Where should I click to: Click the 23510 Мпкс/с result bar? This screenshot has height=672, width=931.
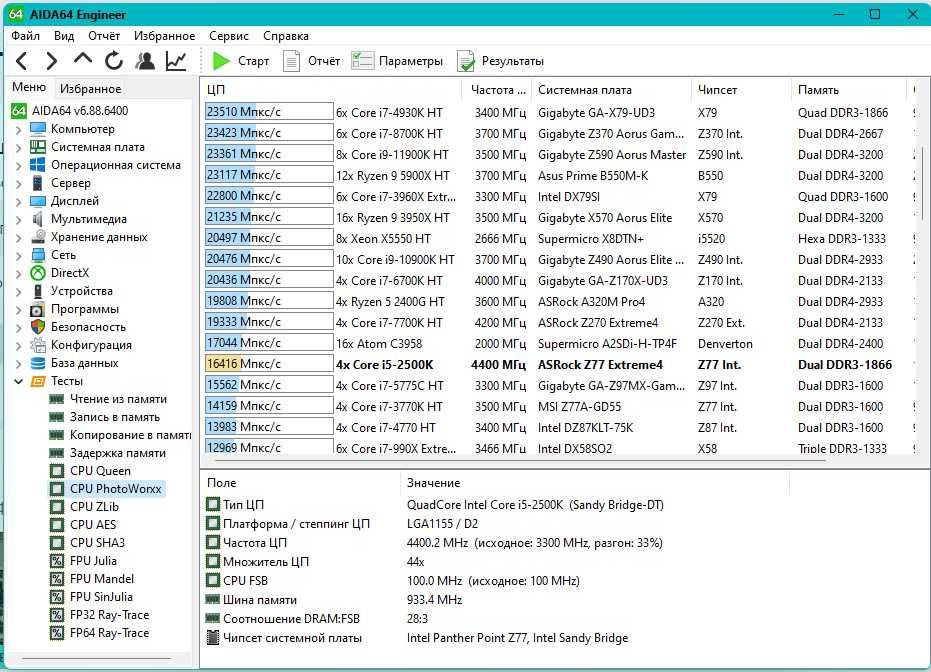point(269,112)
